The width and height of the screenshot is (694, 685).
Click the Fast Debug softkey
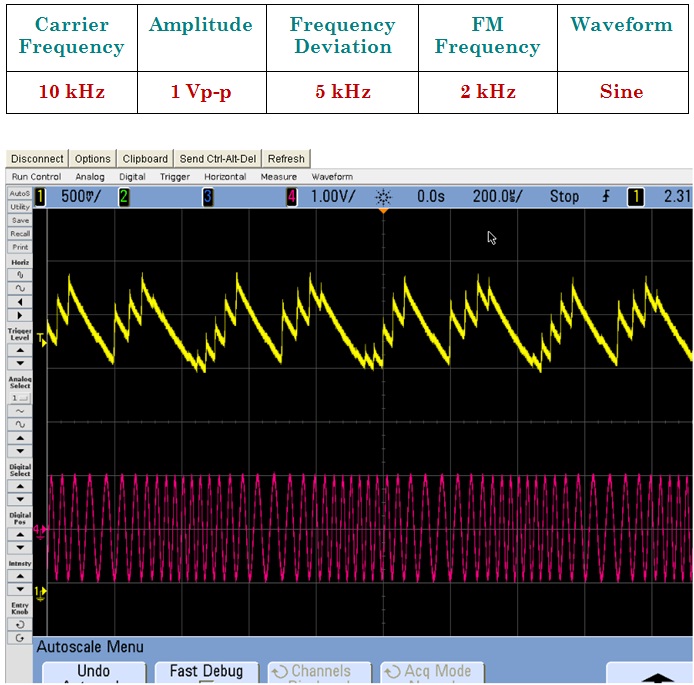point(206,673)
